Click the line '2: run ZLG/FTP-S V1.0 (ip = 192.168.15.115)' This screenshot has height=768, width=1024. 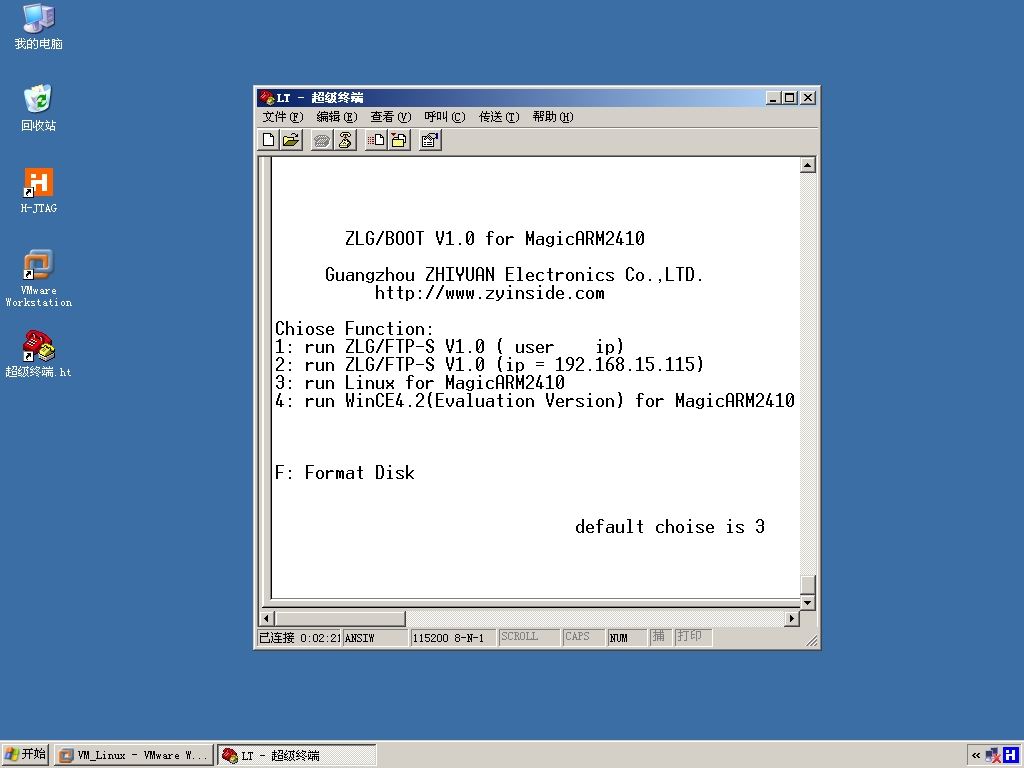click(x=490, y=364)
